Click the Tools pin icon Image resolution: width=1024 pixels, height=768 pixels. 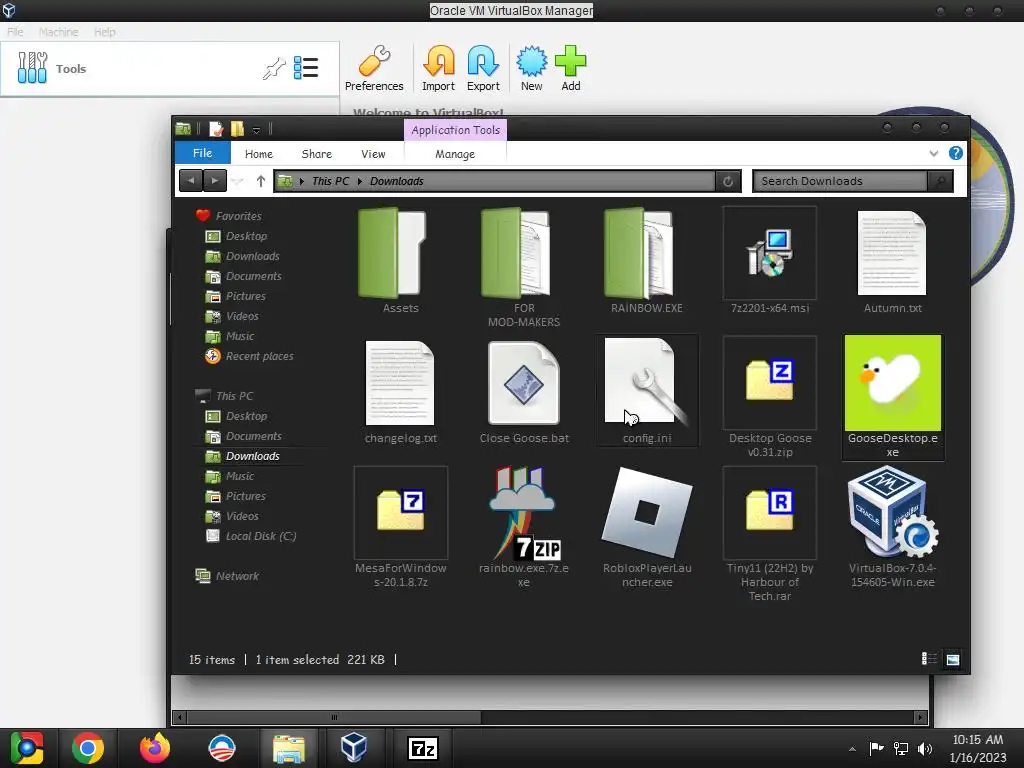tap(274, 69)
